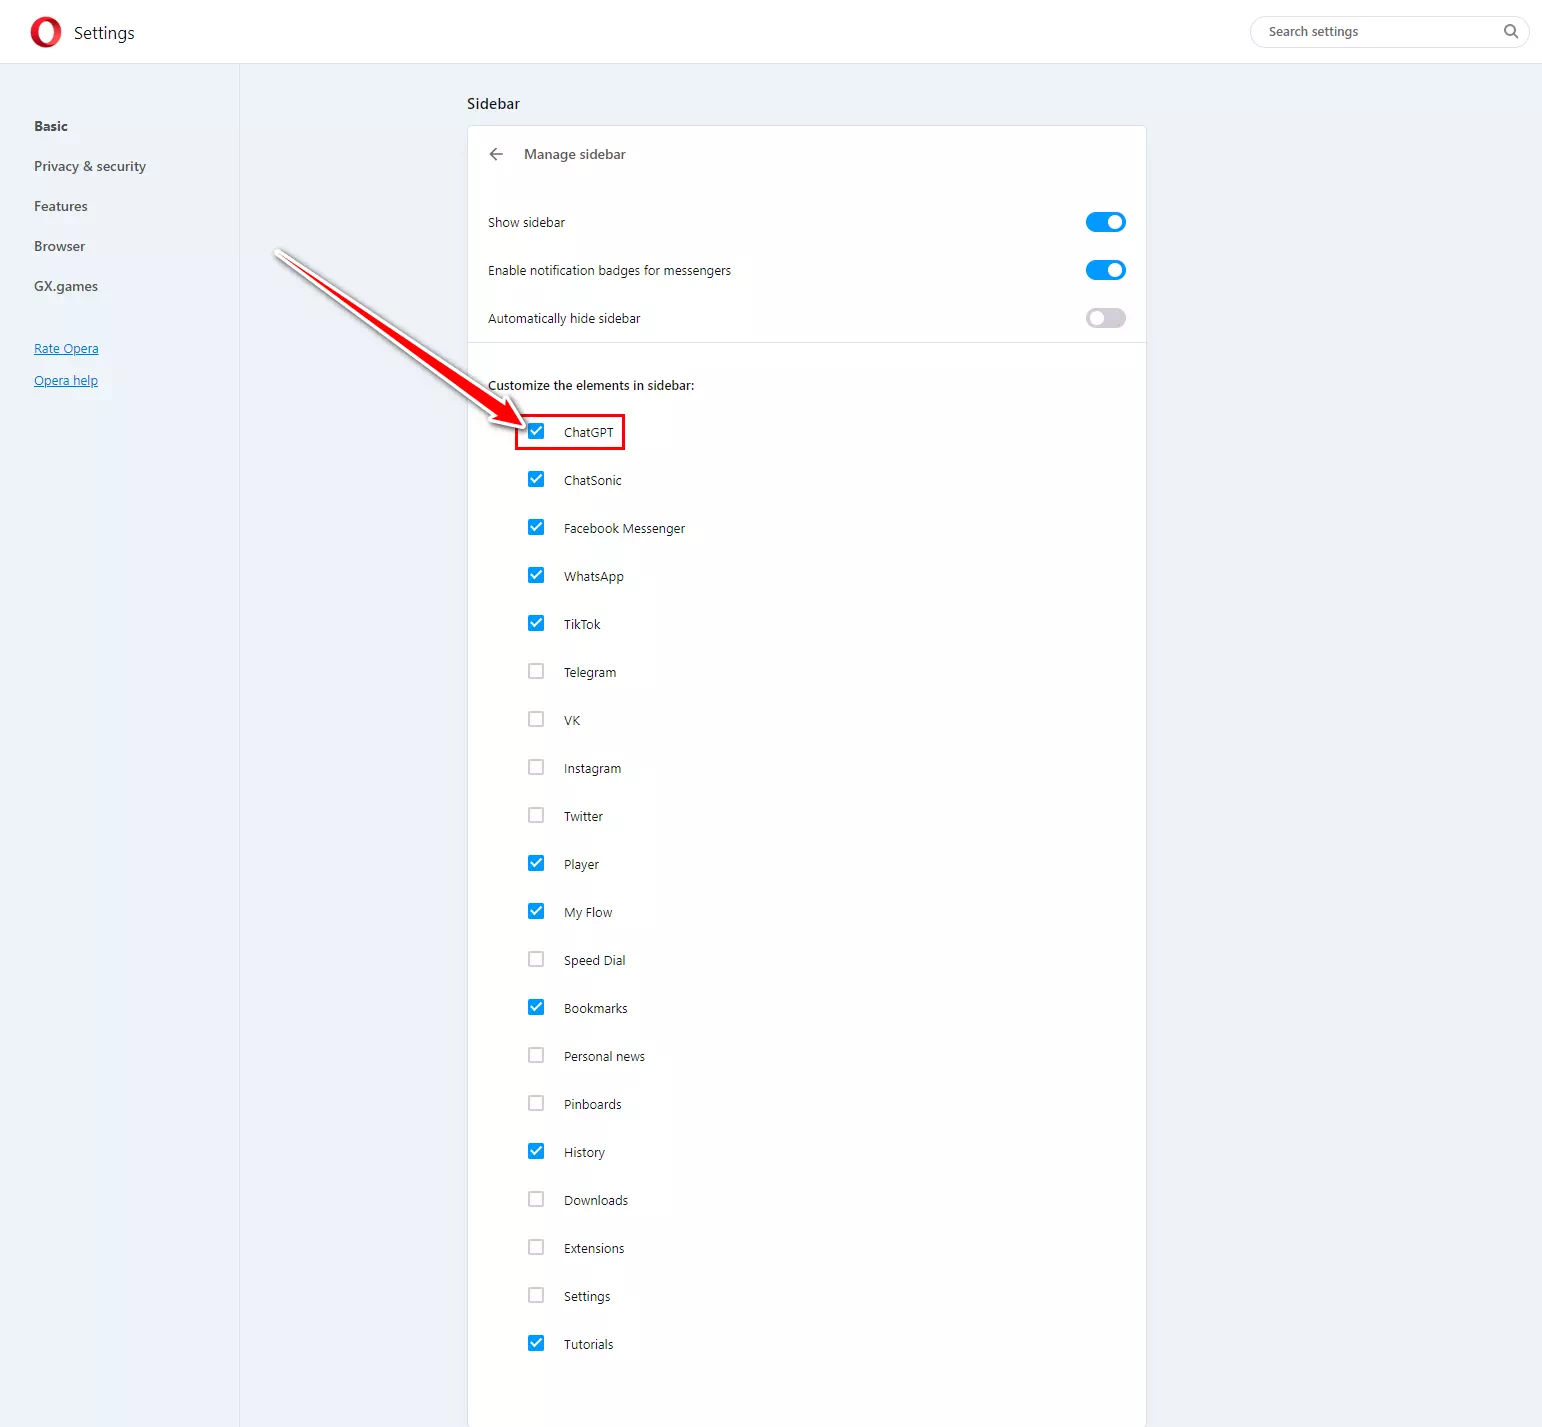The height and width of the screenshot is (1427, 1542).
Task: Uncheck the History checkbox
Action: click(x=536, y=1151)
